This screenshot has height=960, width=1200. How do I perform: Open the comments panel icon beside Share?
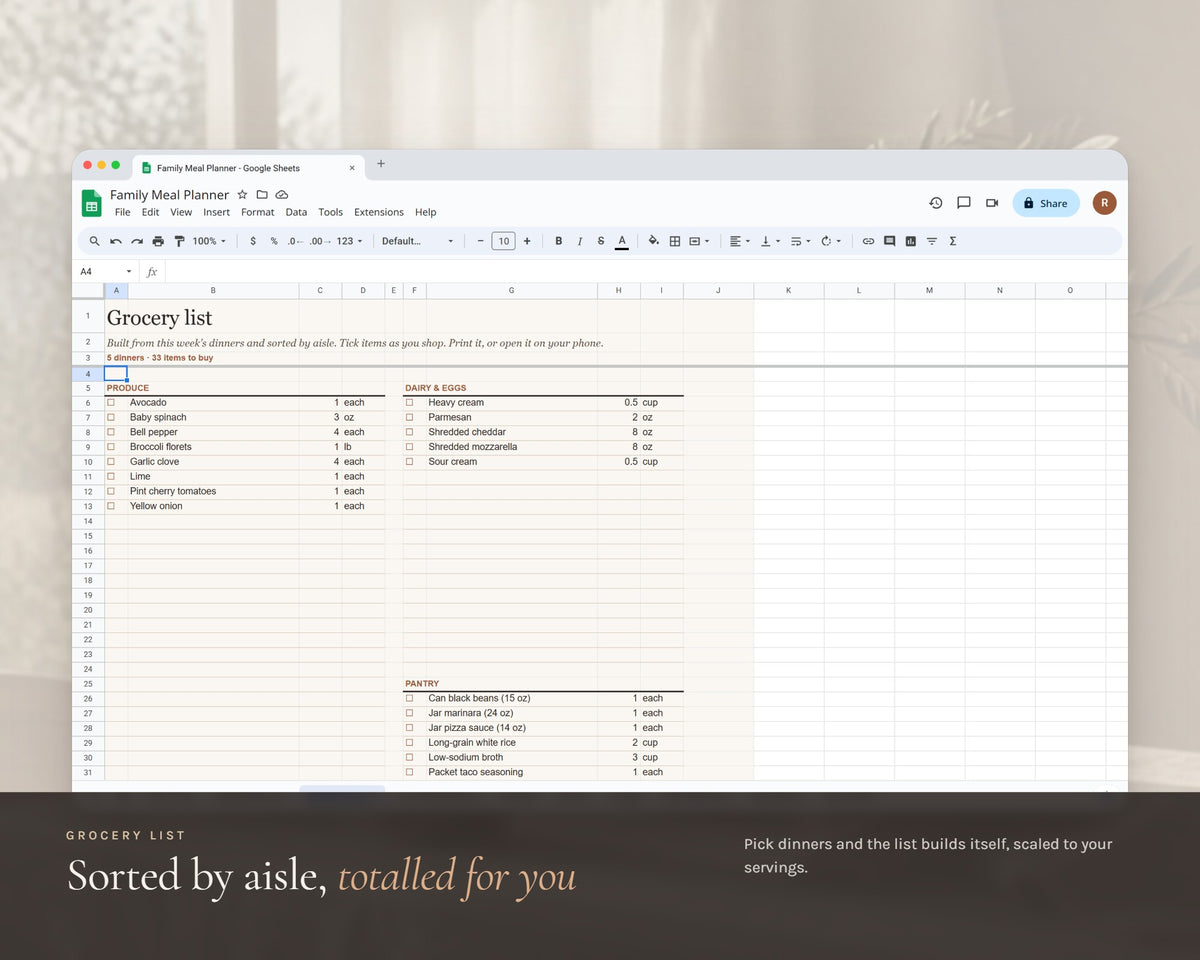click(964, 203)
